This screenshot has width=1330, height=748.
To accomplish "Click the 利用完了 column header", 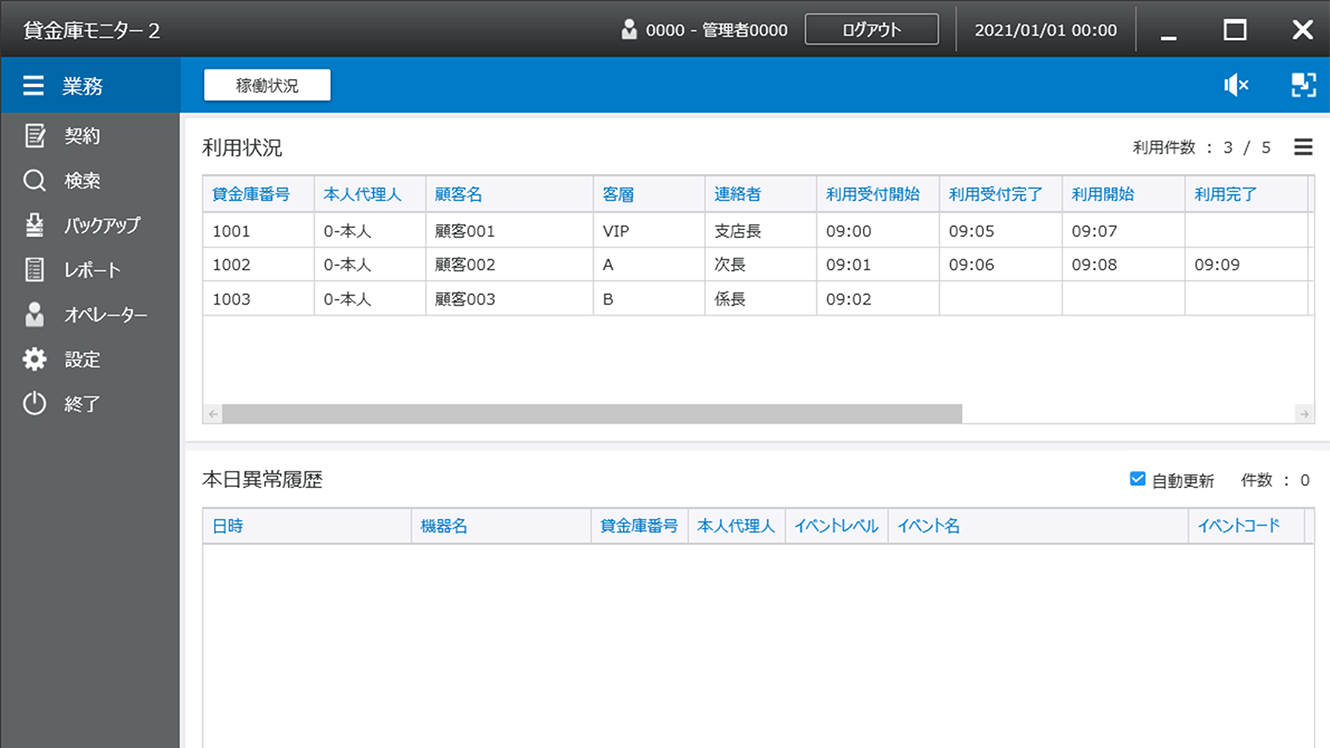I will point(1246,194).
